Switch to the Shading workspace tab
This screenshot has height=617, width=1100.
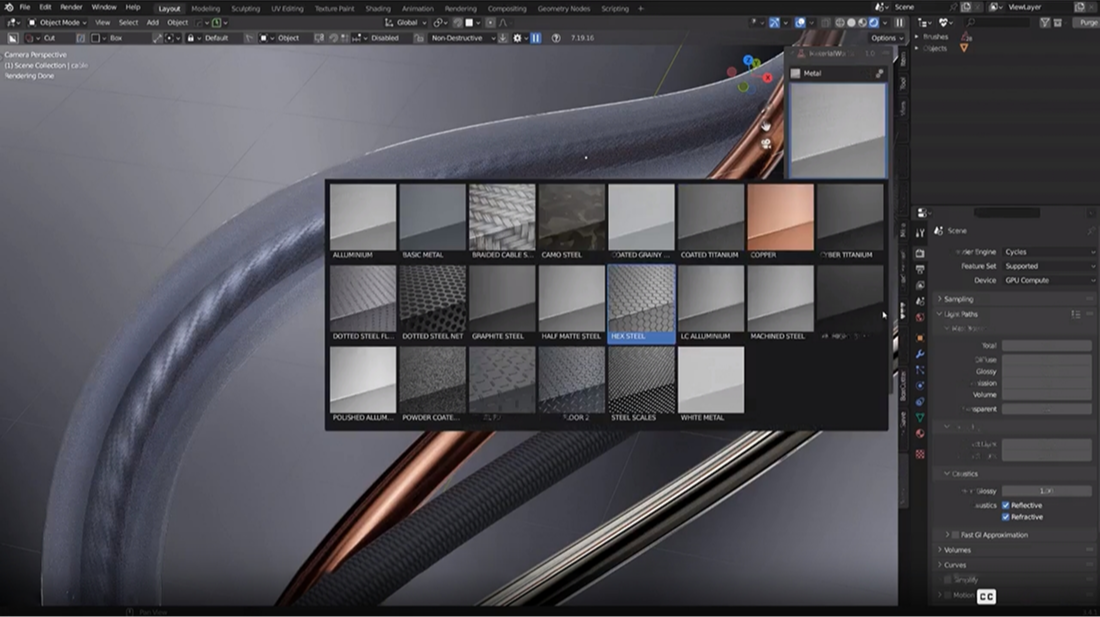click(377, 8)
